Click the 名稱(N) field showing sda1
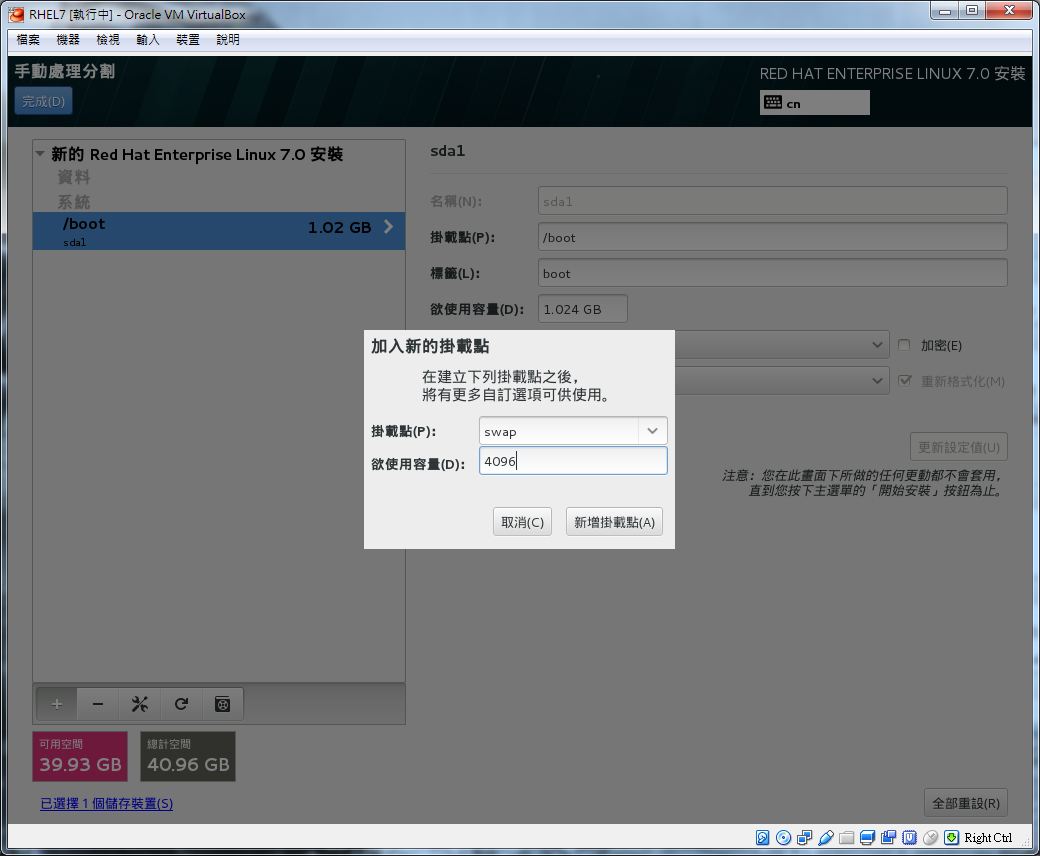1040x856 pixels. (773, 201)
